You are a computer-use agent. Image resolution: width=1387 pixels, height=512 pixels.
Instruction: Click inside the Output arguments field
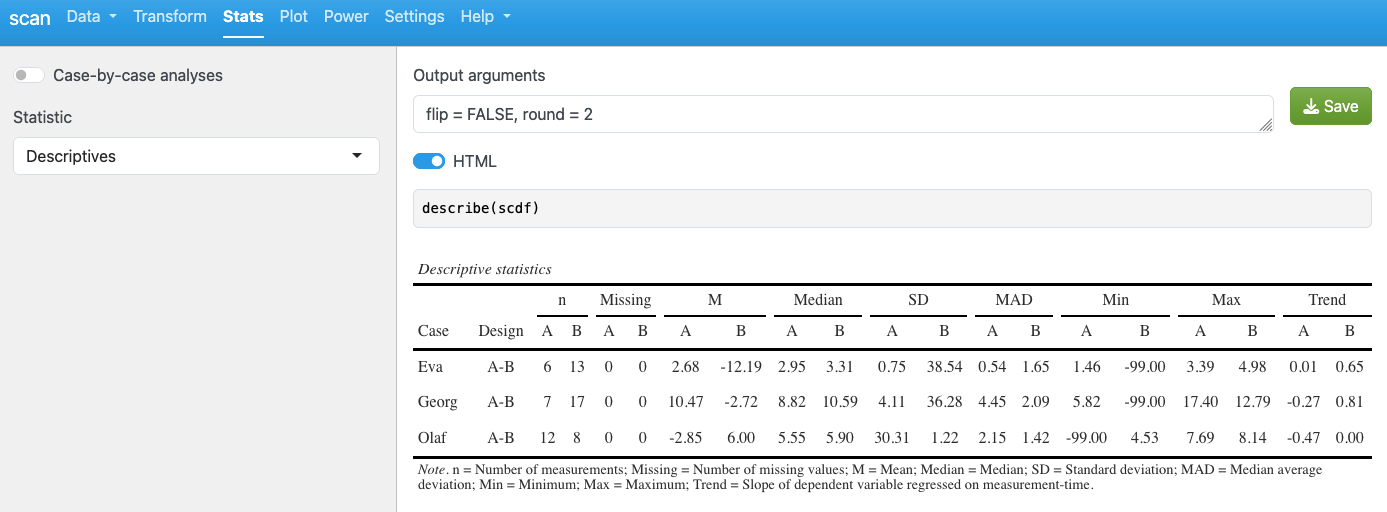[x=843, y=114]
